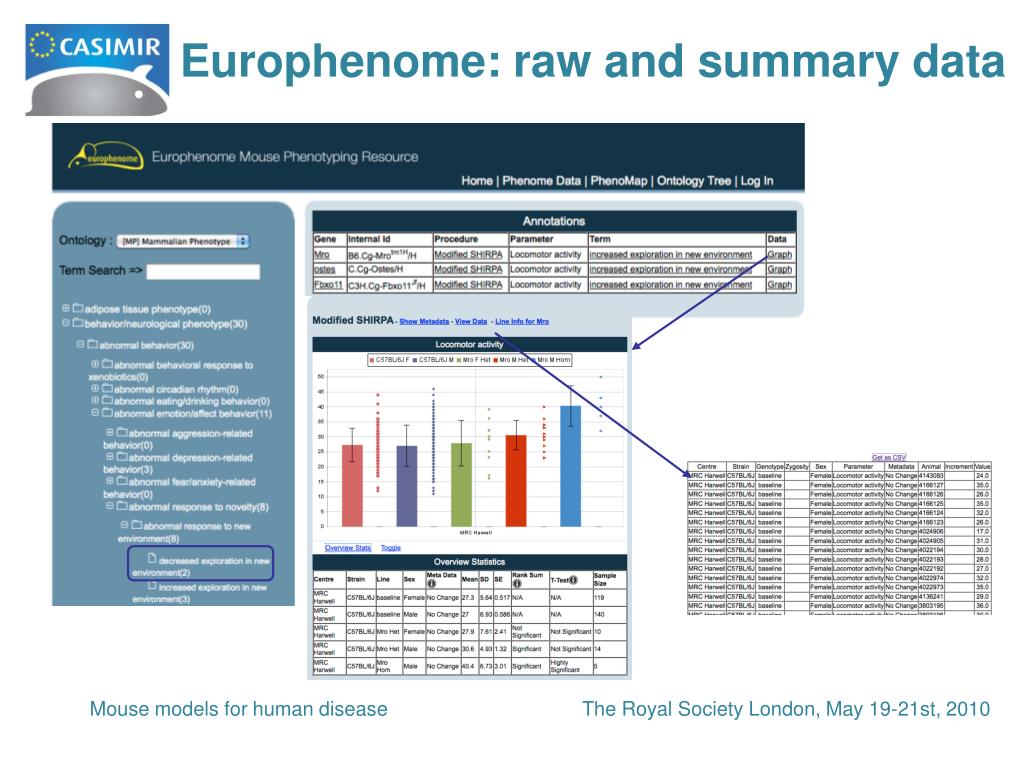Click the Overview Stats link
Image resolution: width=1024 pixels, height=768 pixels.
347,548
